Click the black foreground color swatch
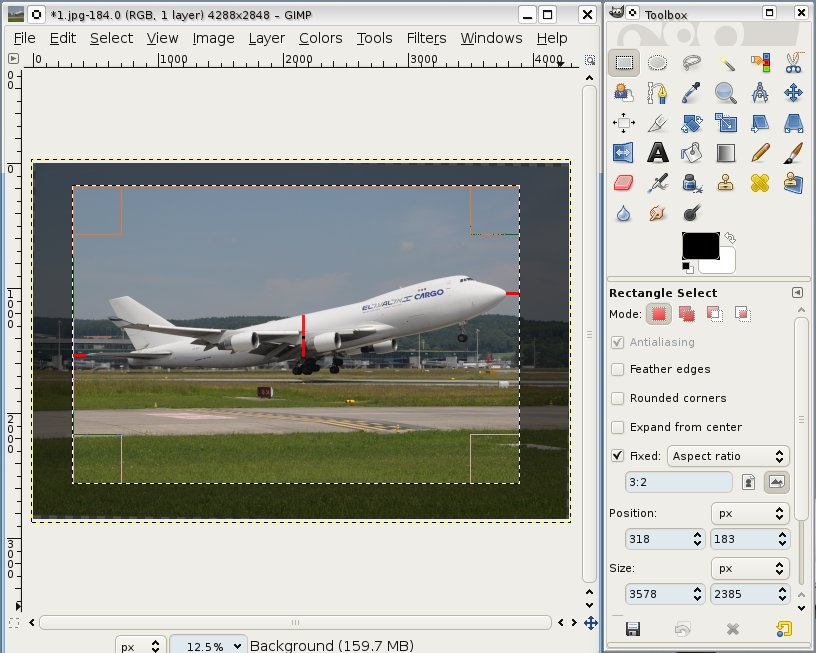 (700, 246)
